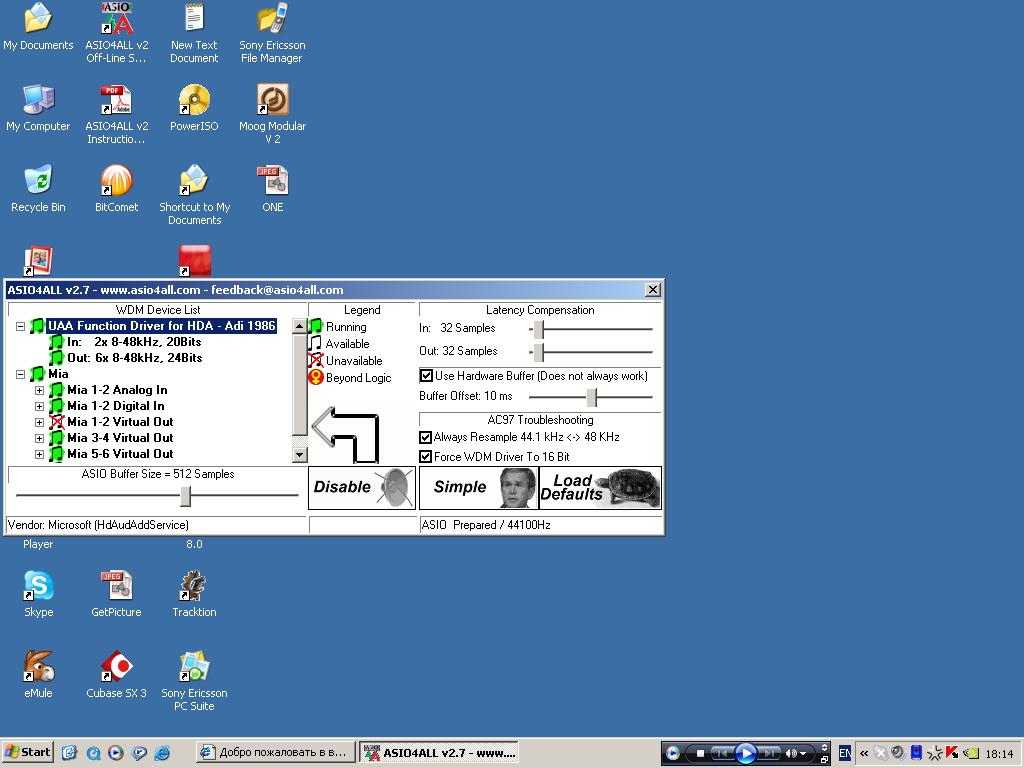Click the taskbar clock showing 18:14

(x=999, y=754)
